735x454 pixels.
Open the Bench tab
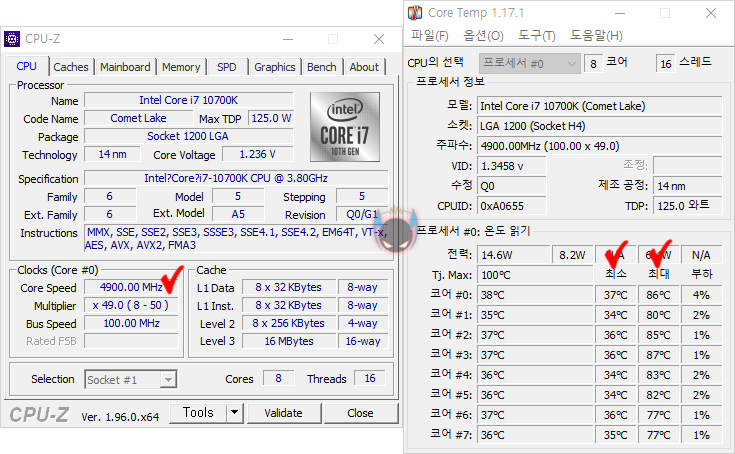click(x=322, y=67)
